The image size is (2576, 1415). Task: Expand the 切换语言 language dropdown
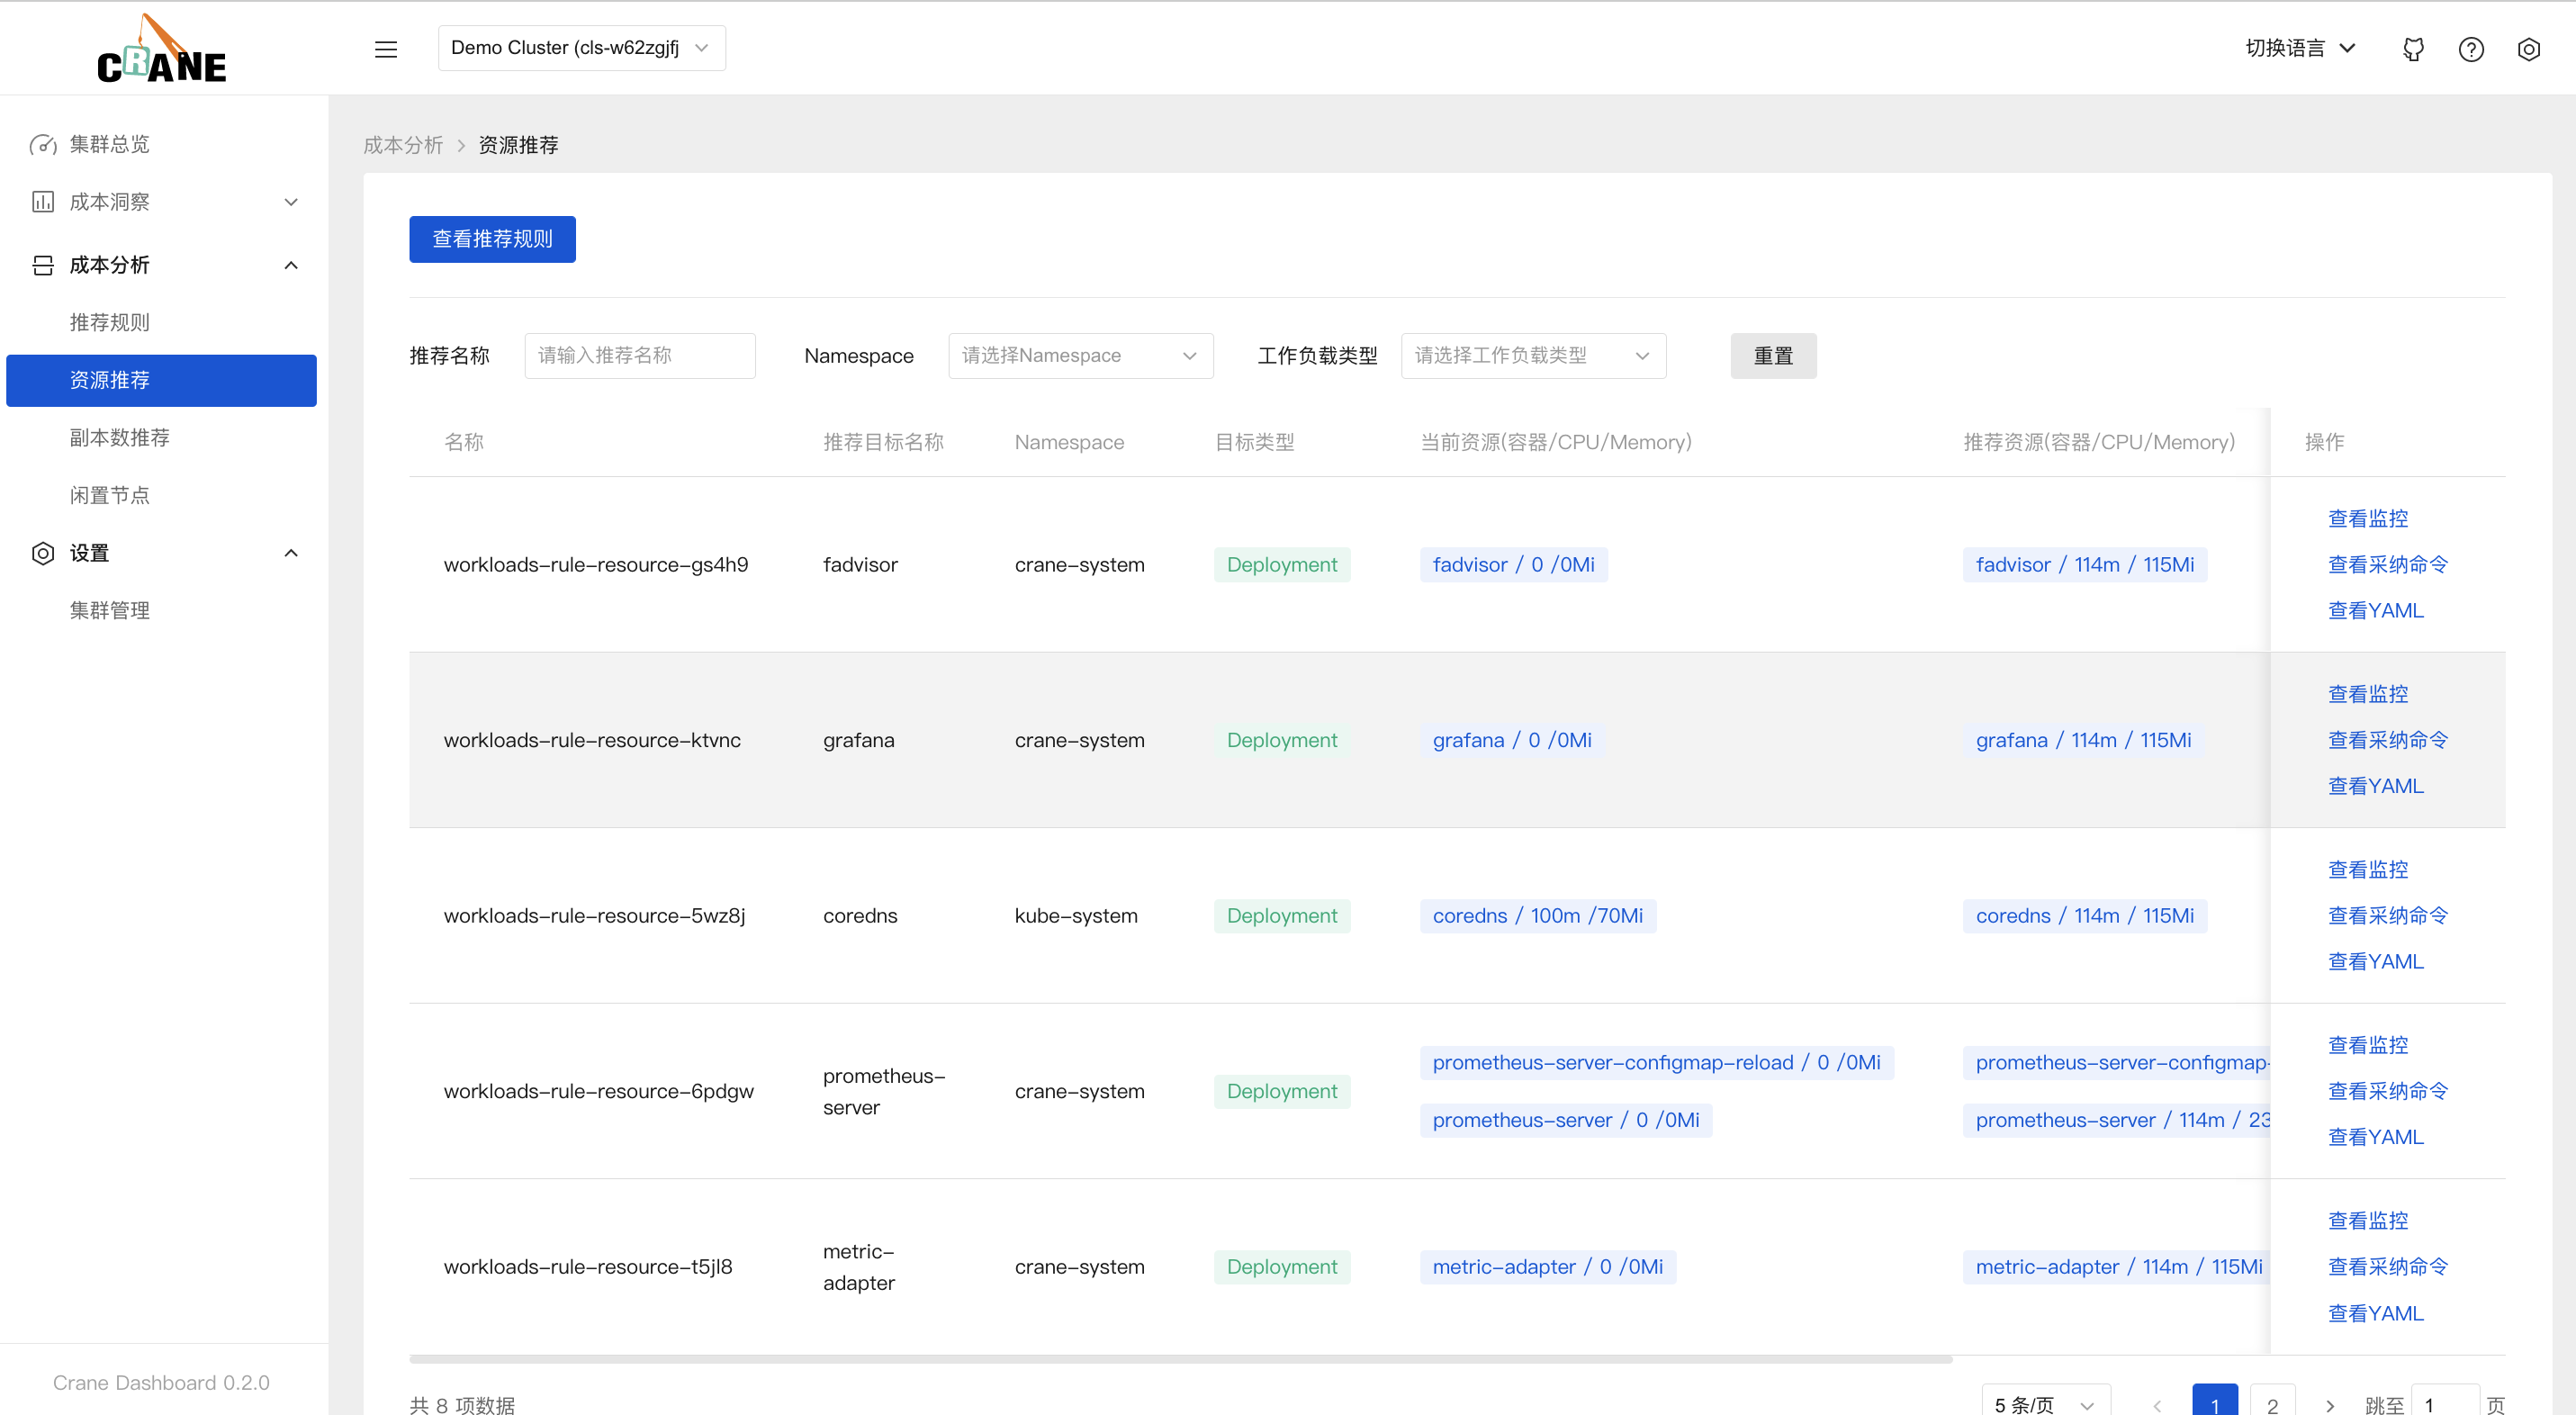click(x=2297, y=47)
